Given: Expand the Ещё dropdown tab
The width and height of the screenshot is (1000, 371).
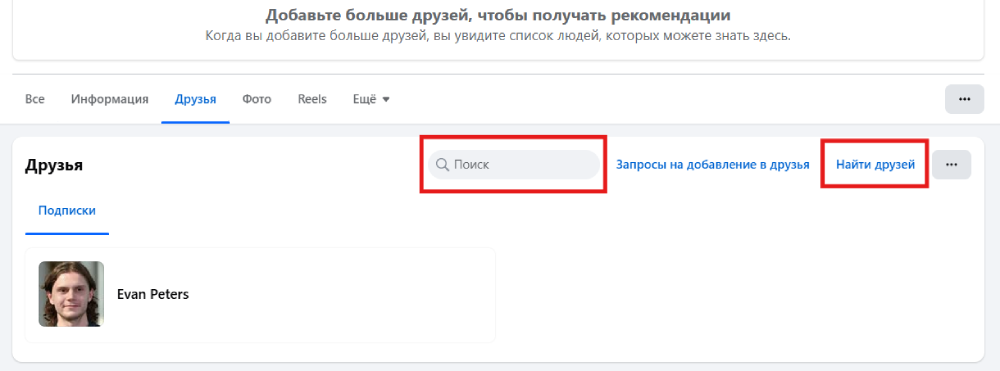Looking at the screenshot, I should tap(371, 99).
